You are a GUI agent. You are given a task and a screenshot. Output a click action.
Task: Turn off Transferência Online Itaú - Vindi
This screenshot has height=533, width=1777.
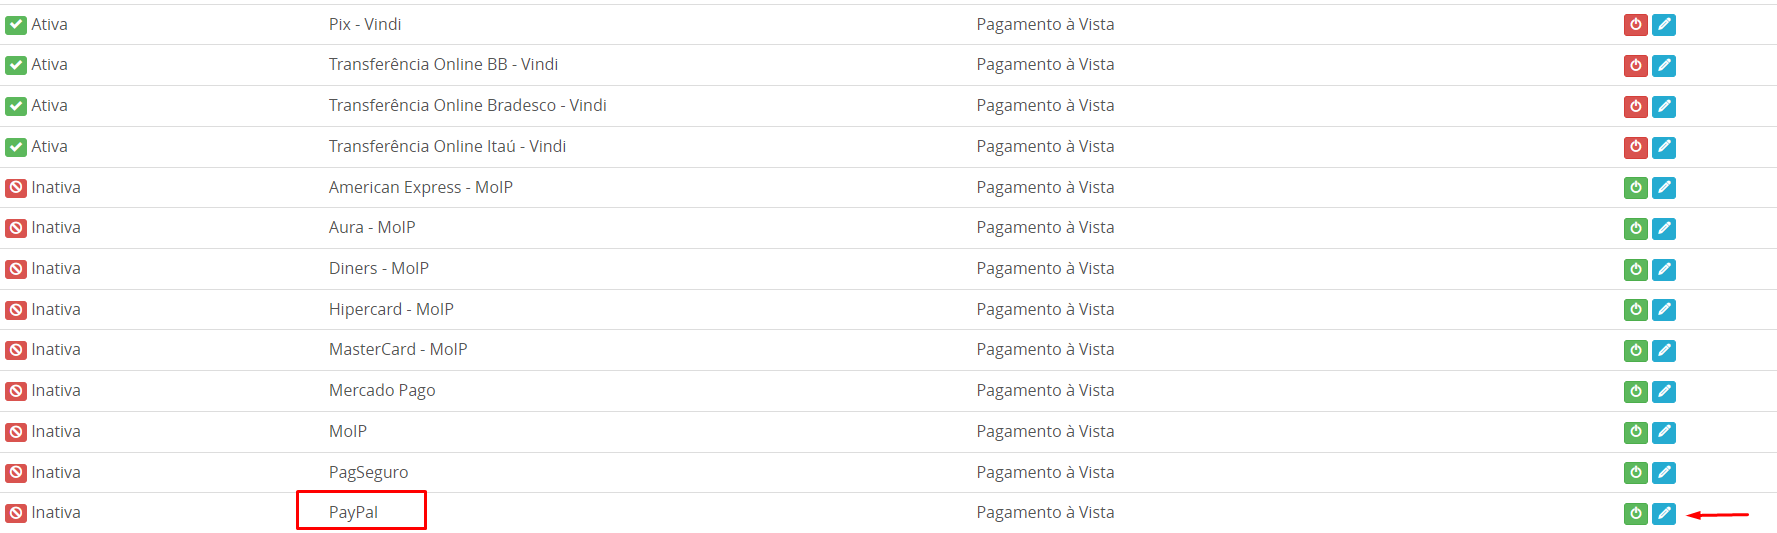coord(1635,147)
